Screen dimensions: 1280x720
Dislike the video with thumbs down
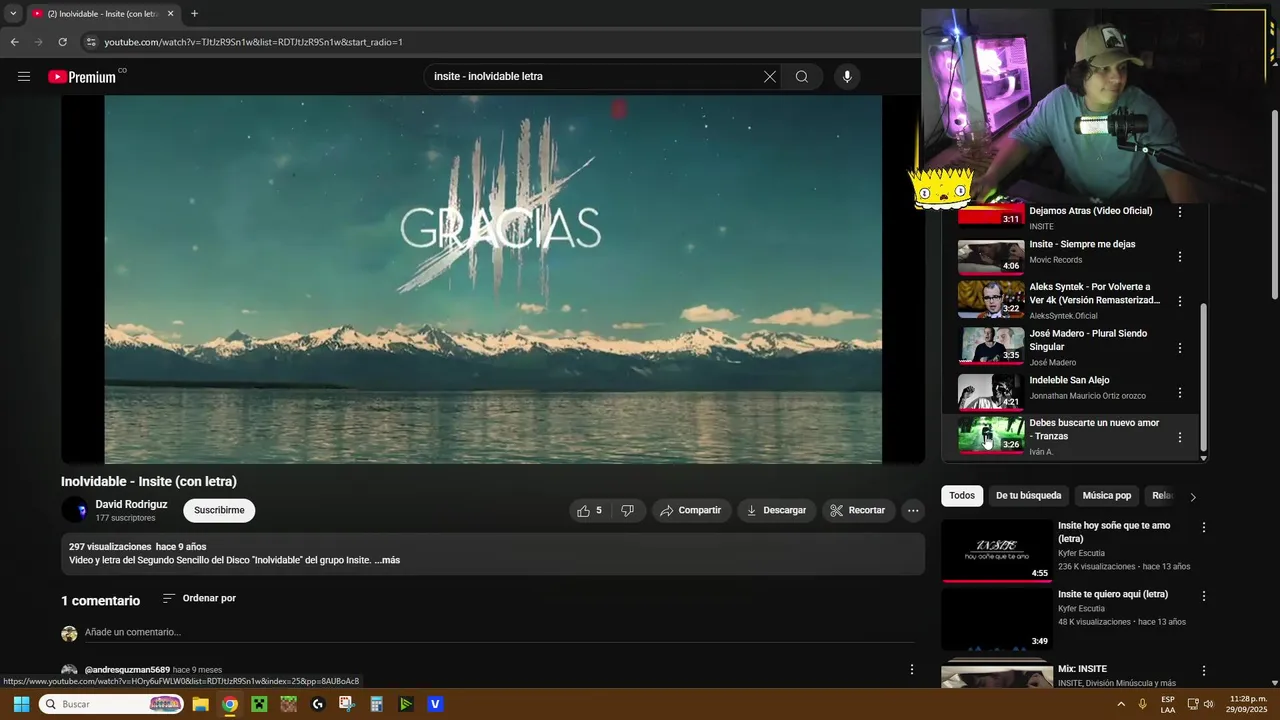628,510
